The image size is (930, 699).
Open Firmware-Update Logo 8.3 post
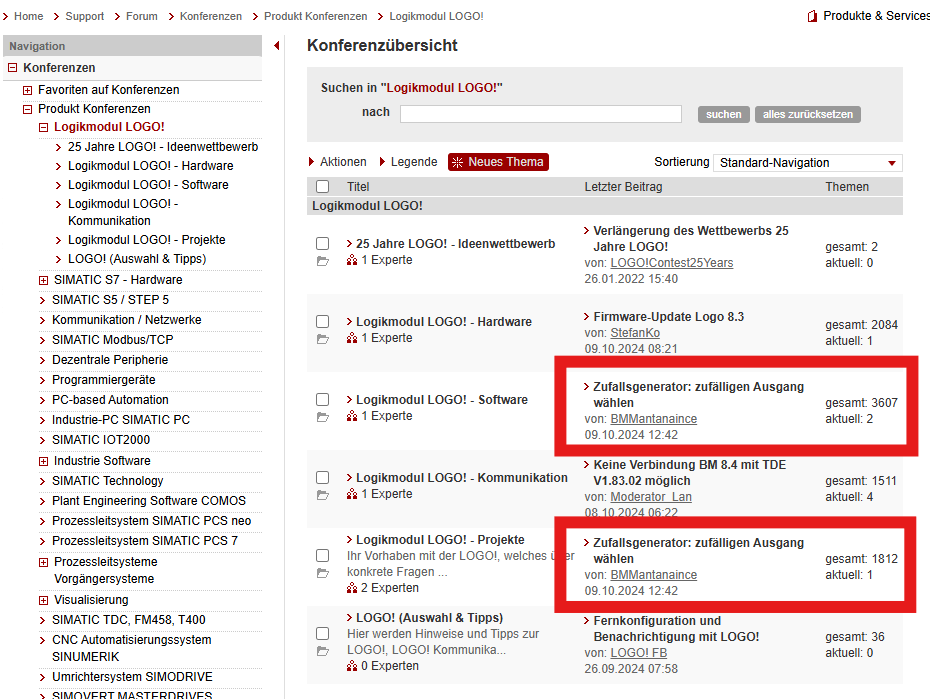click(668, 317)
